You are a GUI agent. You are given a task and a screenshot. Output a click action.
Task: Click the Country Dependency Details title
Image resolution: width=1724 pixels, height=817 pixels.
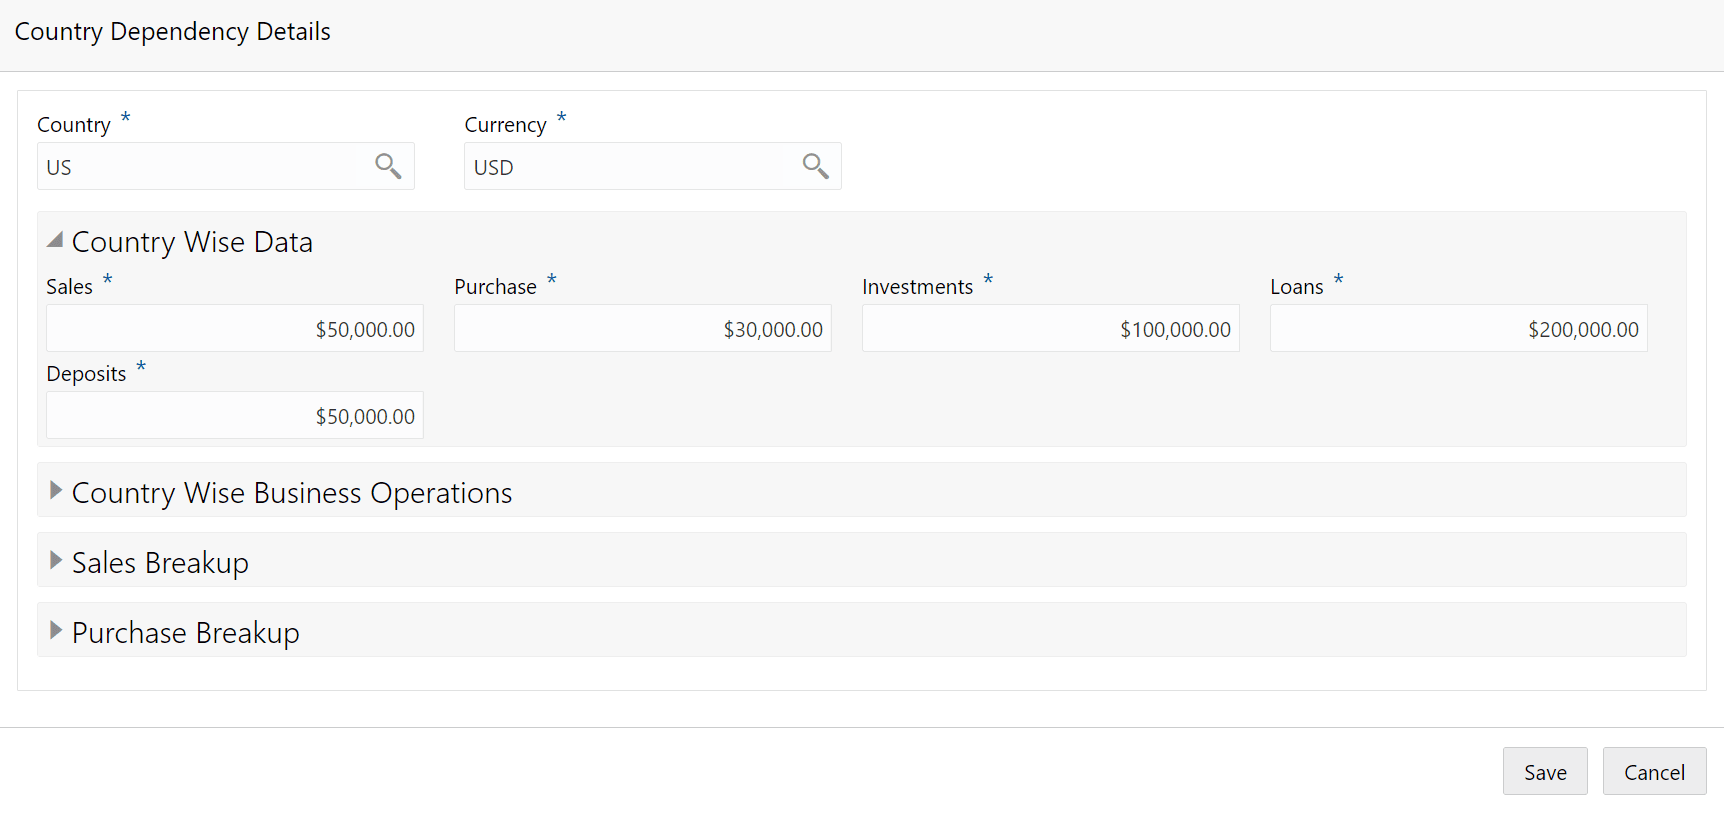[x=173, y=32]
